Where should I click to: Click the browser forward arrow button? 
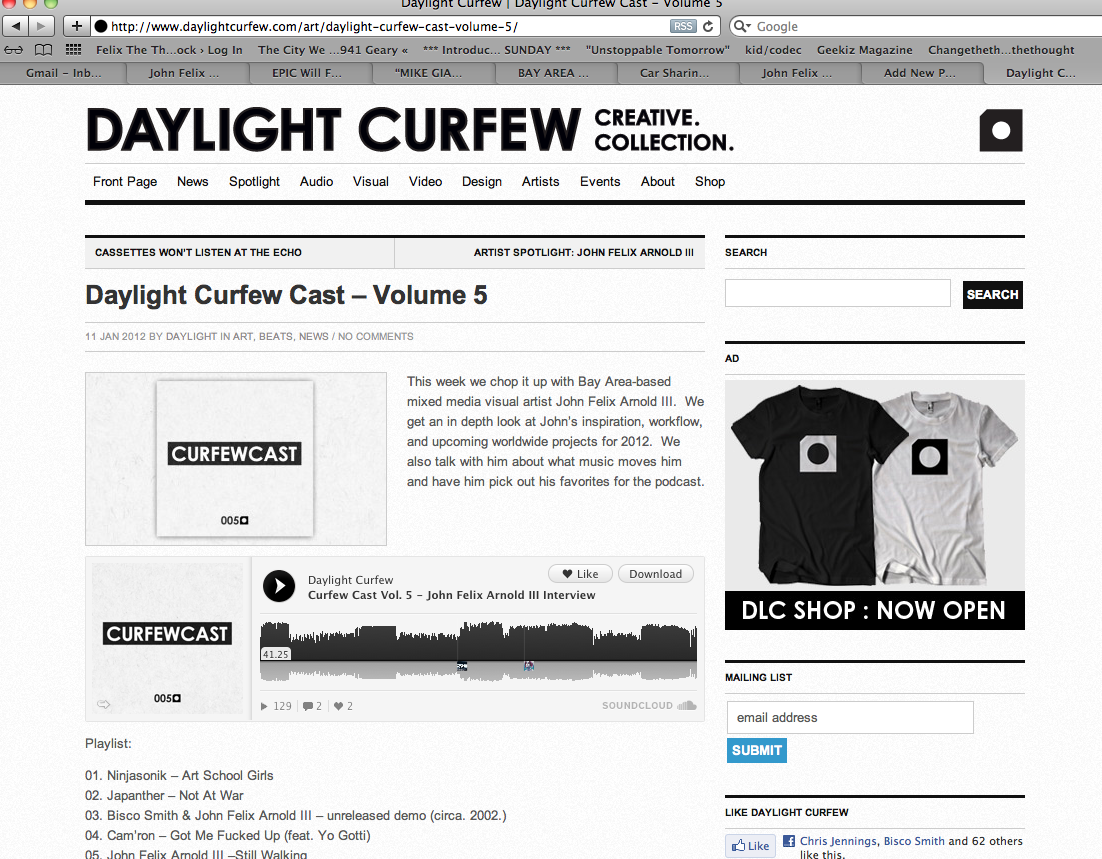(x=41, y=27)
